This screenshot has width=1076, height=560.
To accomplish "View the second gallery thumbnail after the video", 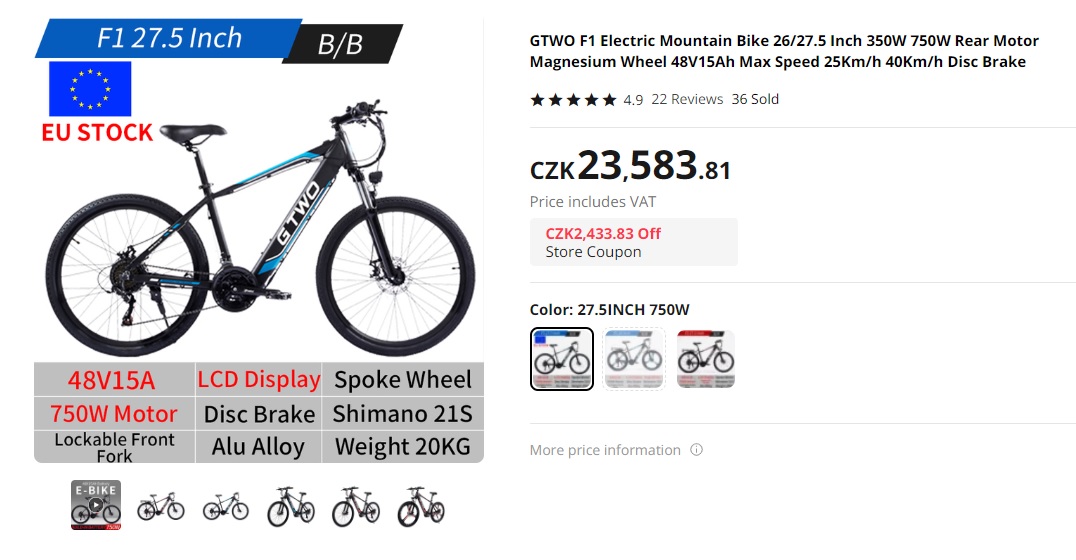I will 161,506.
